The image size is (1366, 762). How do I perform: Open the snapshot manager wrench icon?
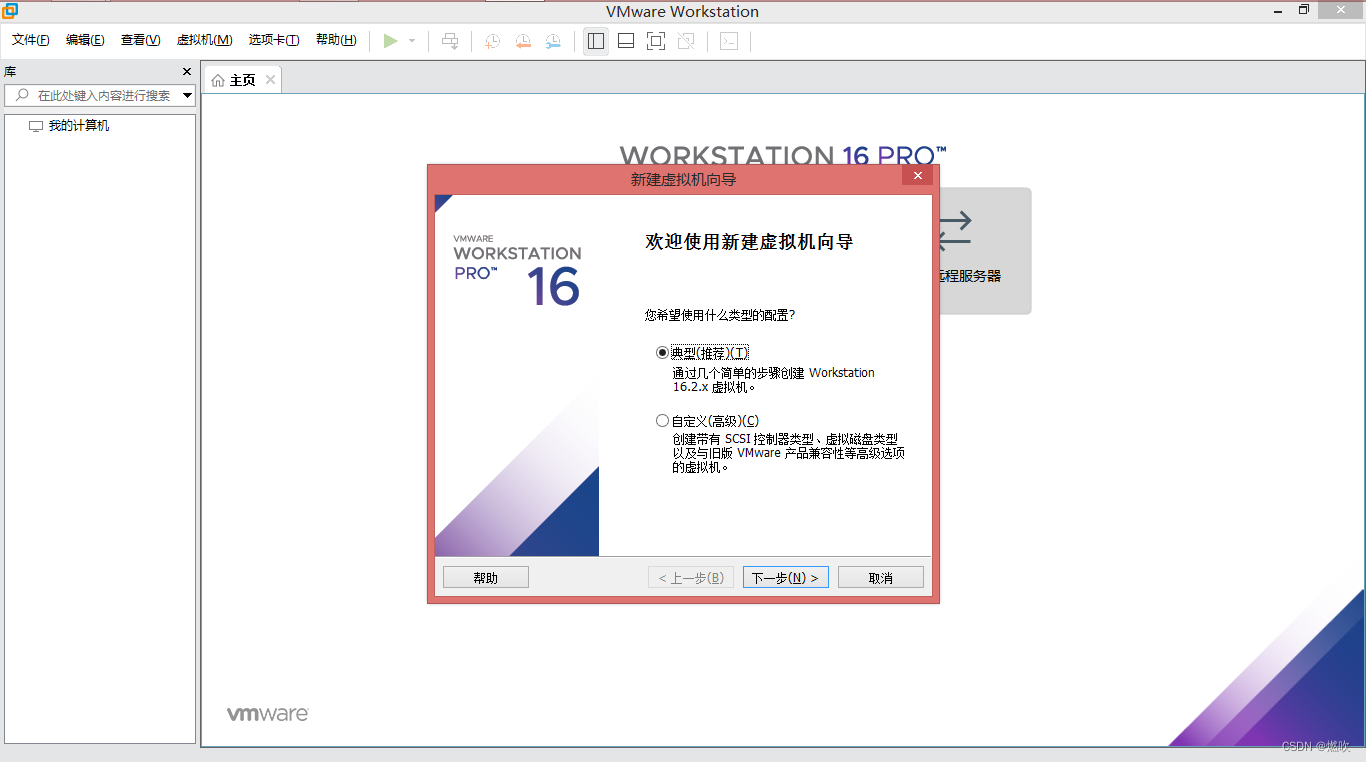553,41
